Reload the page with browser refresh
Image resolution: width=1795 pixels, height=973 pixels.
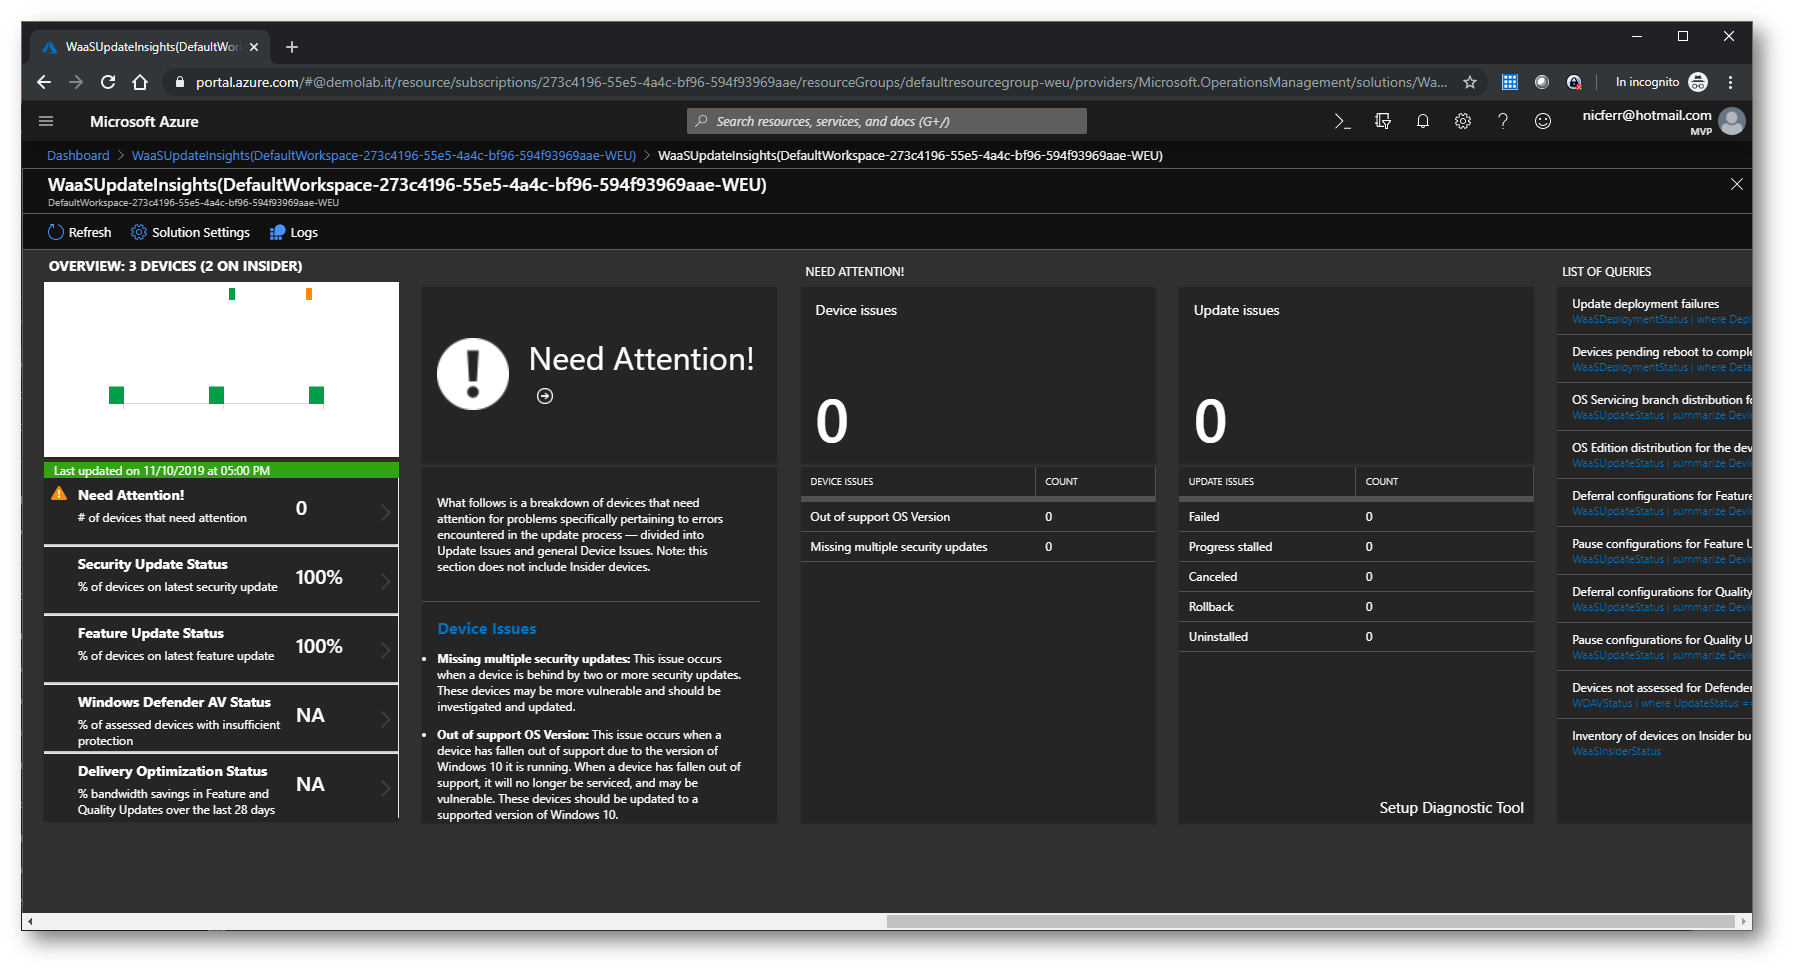[x=108, y=82]
